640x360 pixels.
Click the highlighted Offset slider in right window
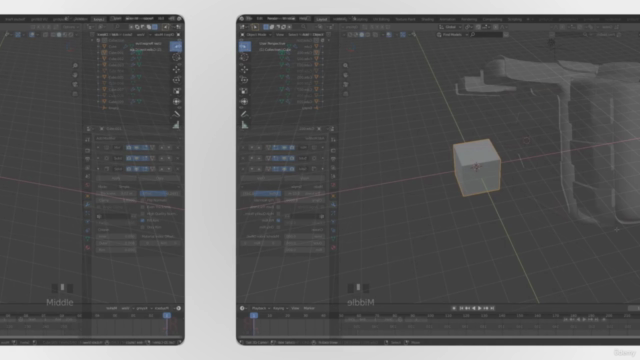click(262, 193)
